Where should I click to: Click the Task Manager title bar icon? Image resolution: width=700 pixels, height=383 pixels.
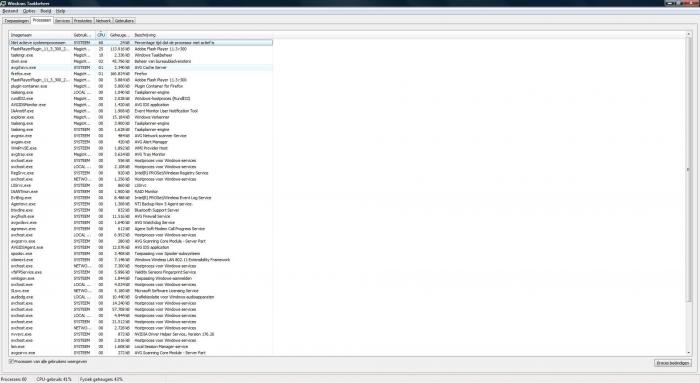[3, 3]
